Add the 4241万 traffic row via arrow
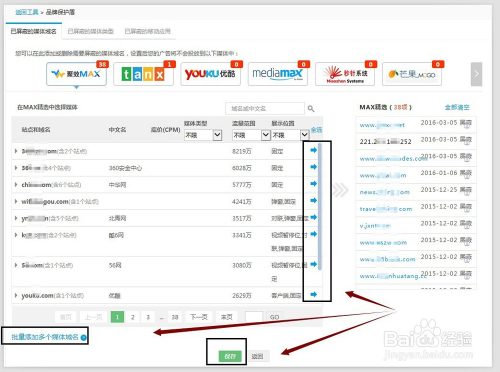Viewport: 500px width, 372px height. [313, 200]
